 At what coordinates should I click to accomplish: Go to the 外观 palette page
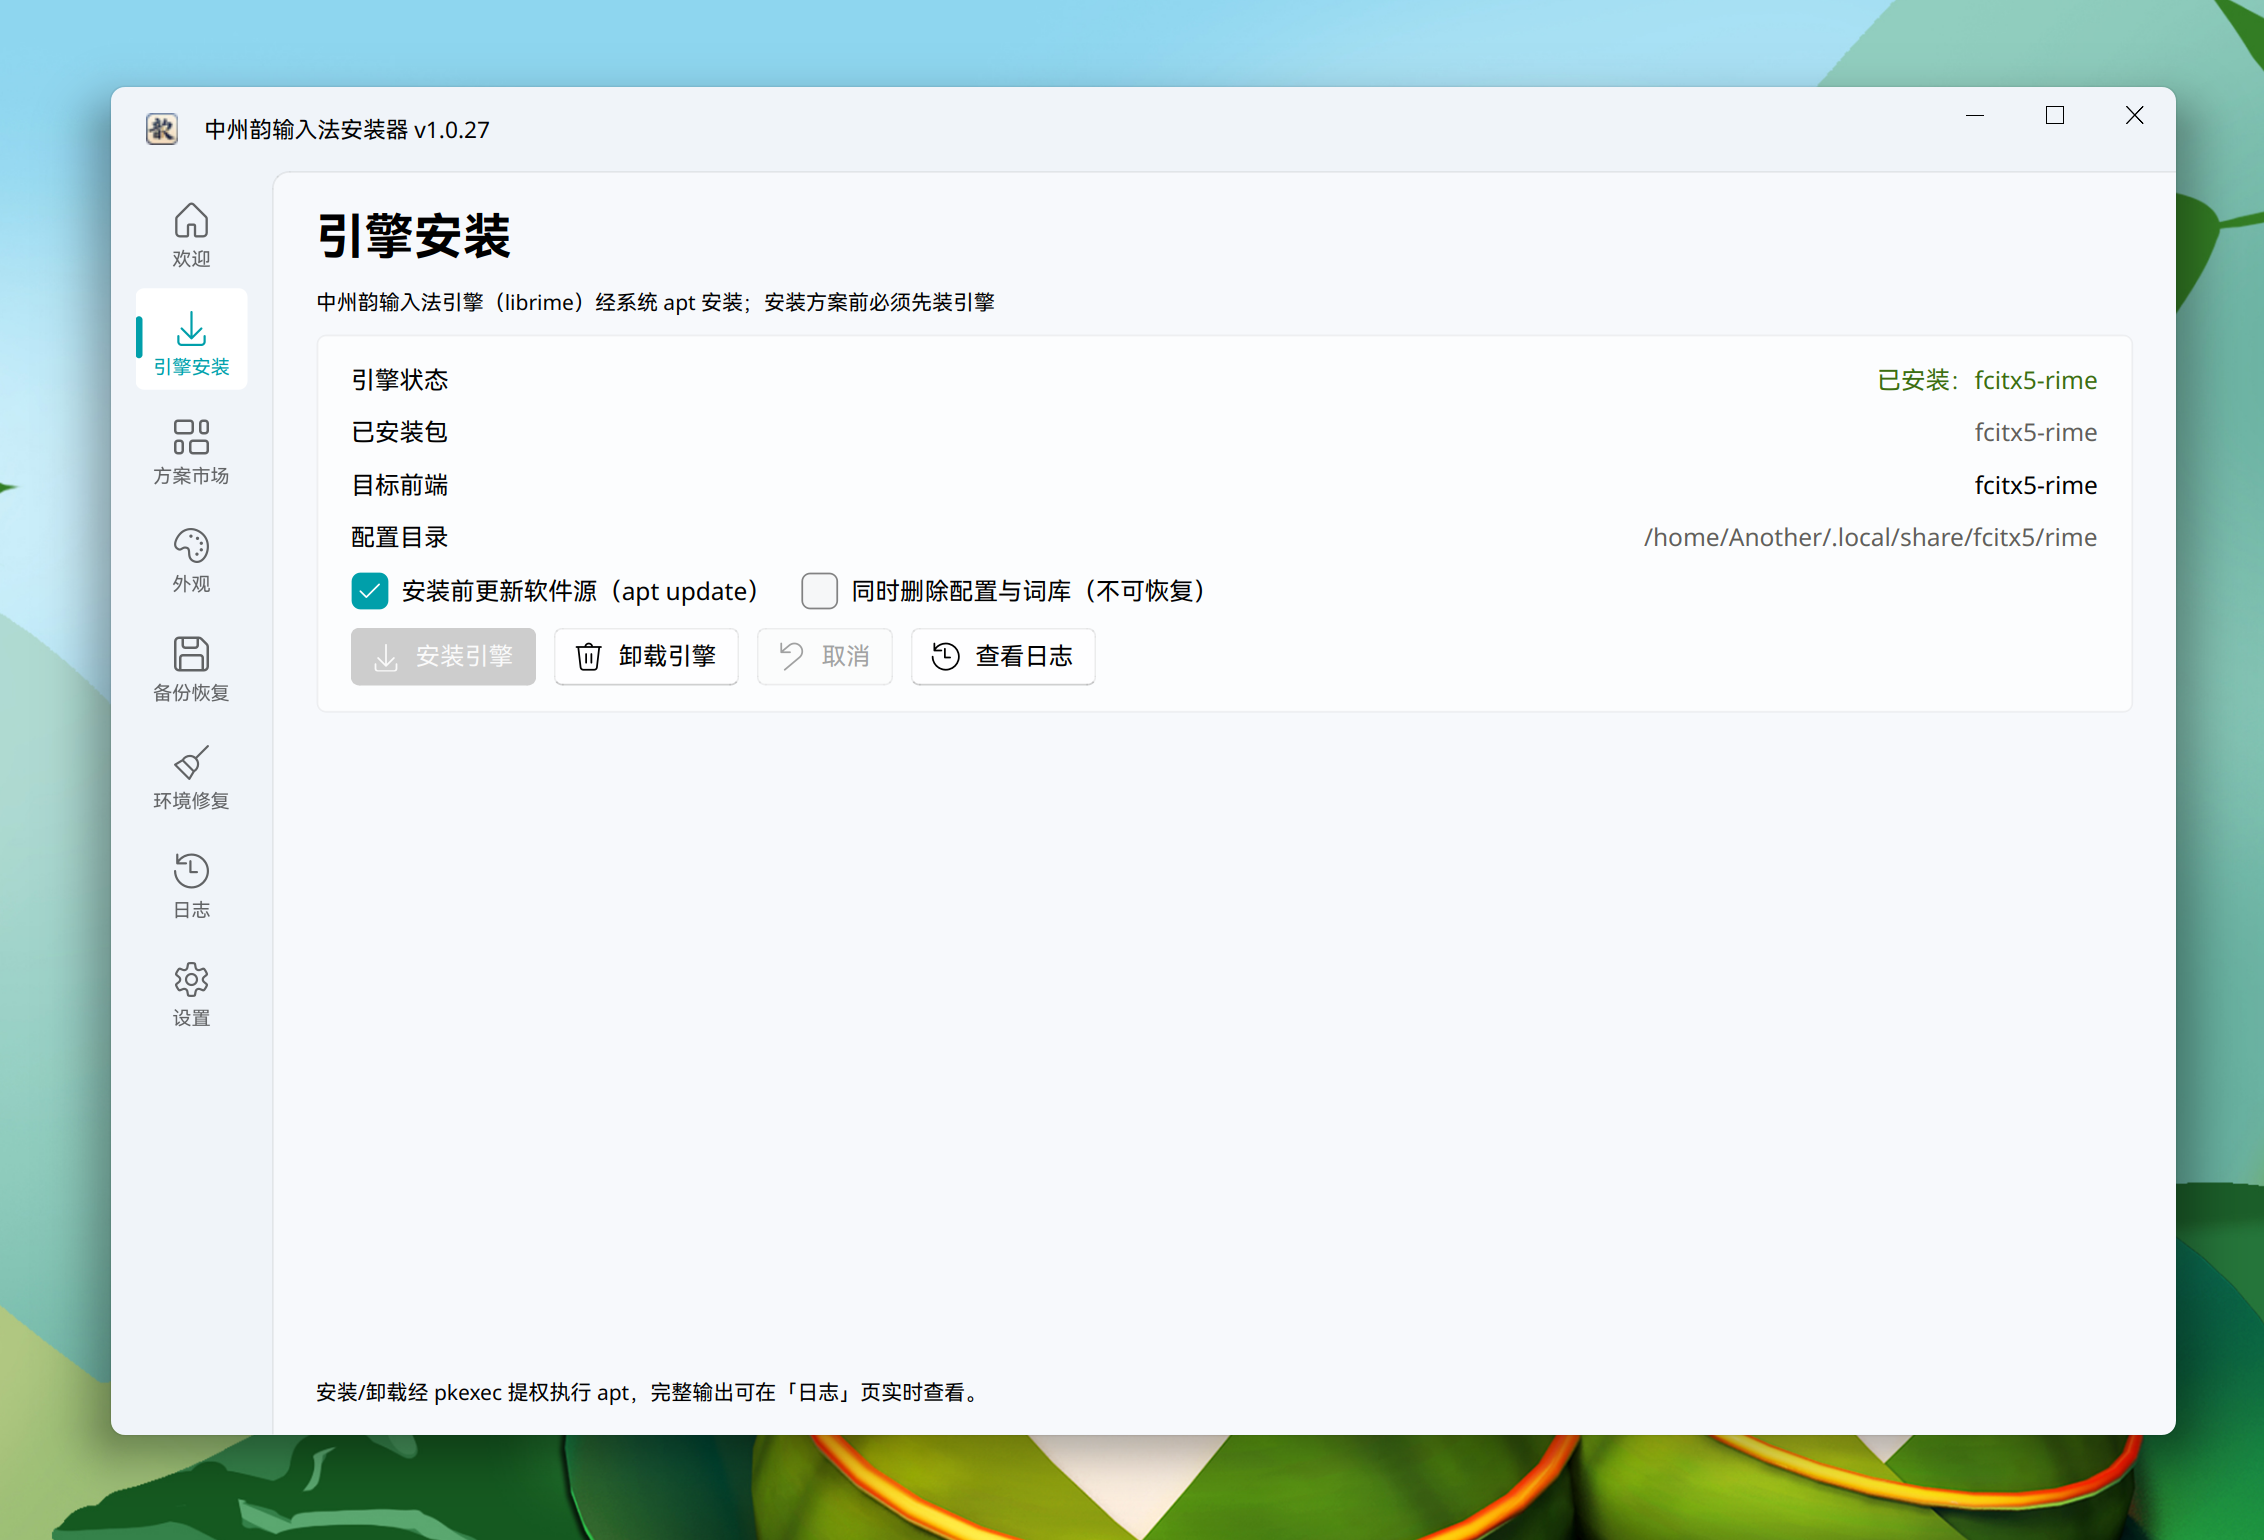click(x=191, y=559)
